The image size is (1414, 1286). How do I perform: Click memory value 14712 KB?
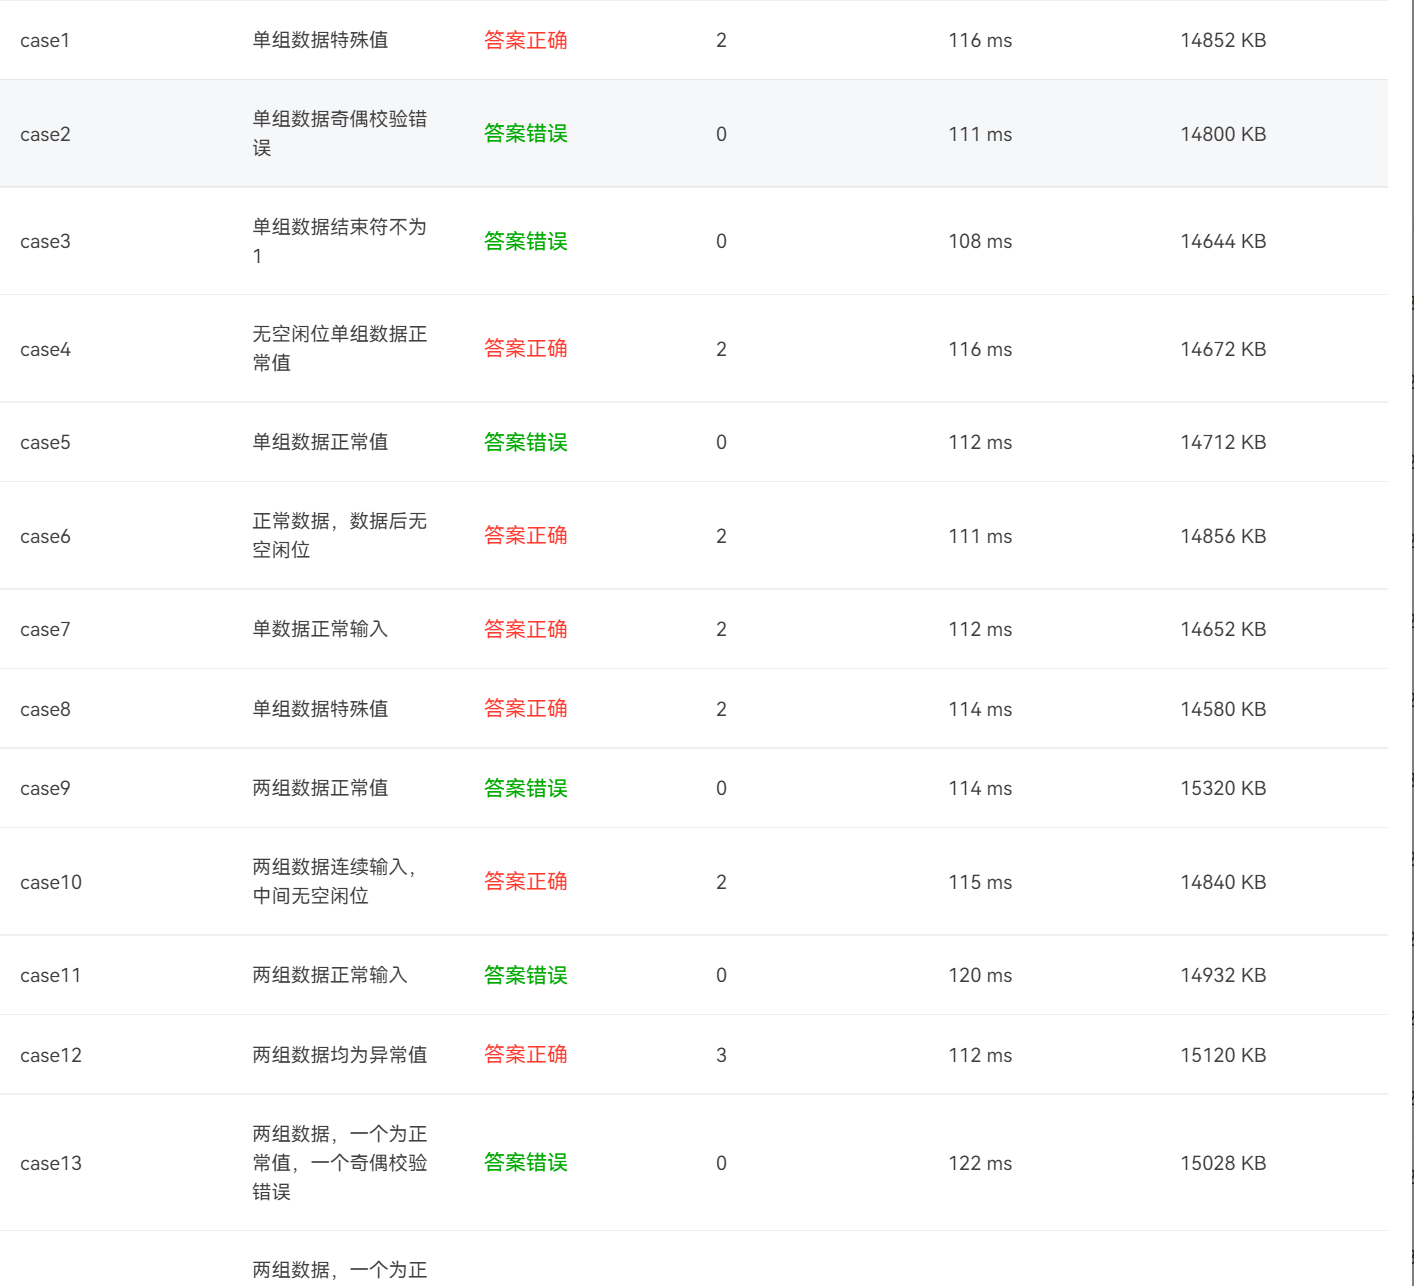pyautogui.click(x=1223, y=443)
